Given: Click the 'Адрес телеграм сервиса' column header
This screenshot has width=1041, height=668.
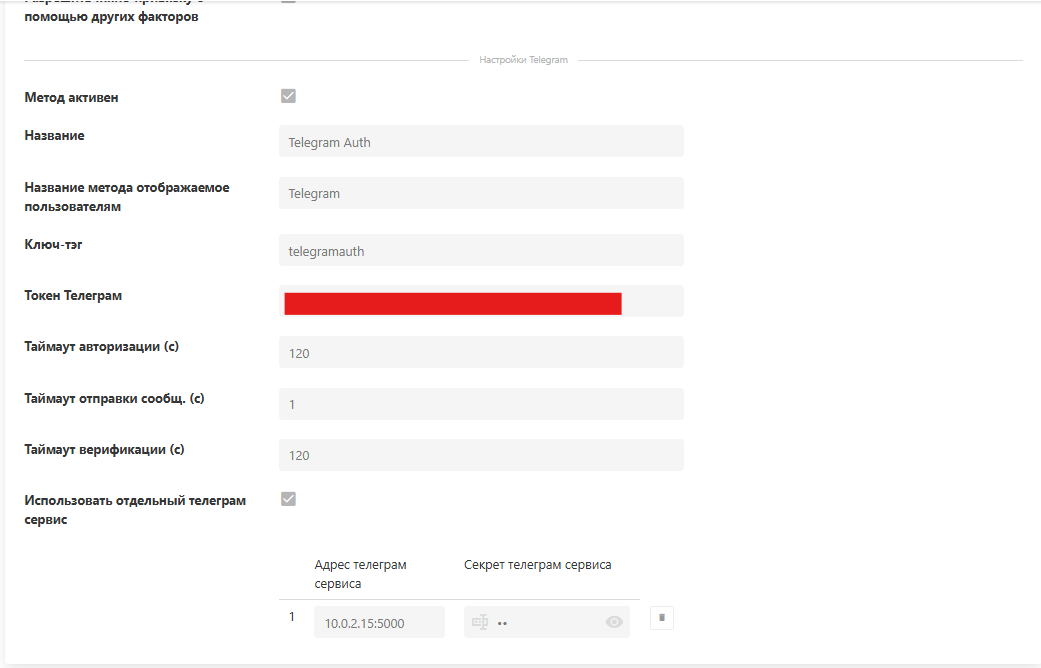Looking at the screenshot, I should (360, 574).
